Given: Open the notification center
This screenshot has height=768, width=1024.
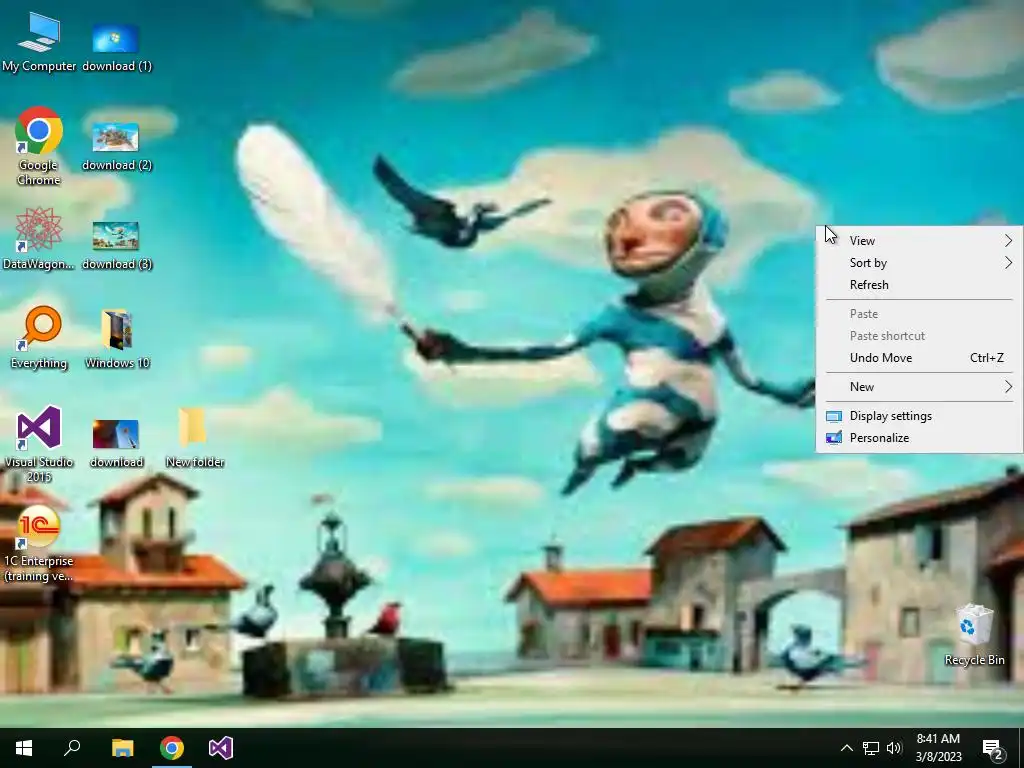Looking at the screenshot, I should 993,748.
